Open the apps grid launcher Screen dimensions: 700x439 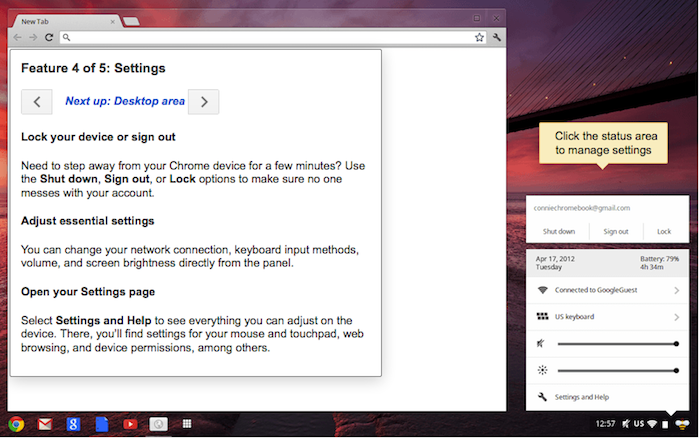185,424
